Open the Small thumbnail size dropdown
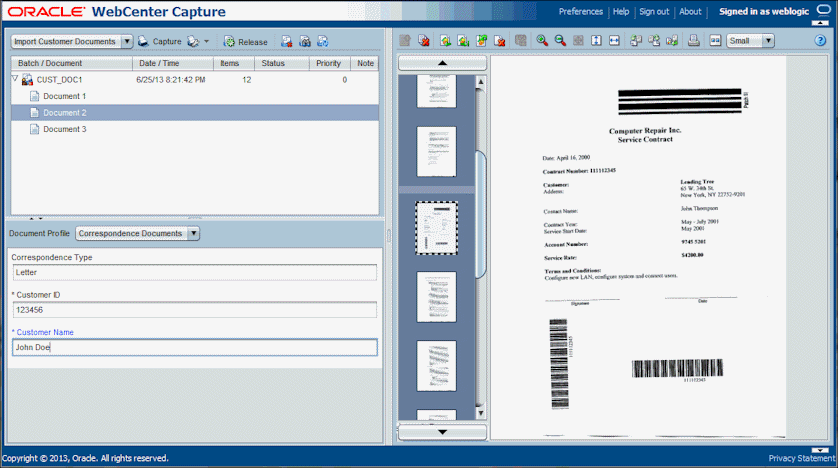This screenshot has height=468, width=838. pyautogui.click(x=768, y=41)
